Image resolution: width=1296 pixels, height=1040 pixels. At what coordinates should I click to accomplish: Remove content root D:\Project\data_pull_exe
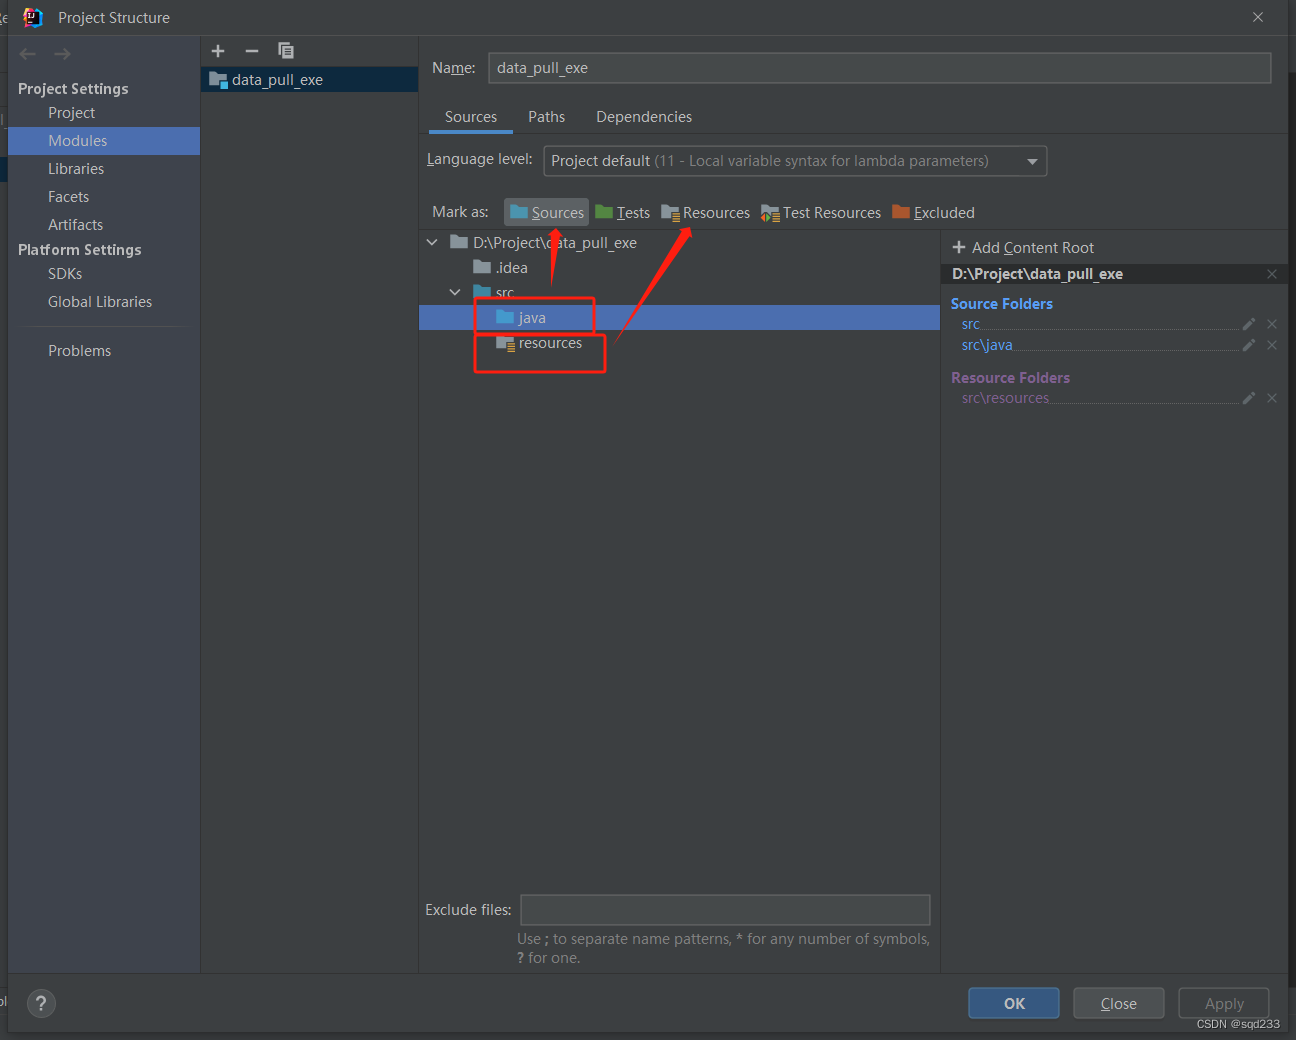[1272, 274]
